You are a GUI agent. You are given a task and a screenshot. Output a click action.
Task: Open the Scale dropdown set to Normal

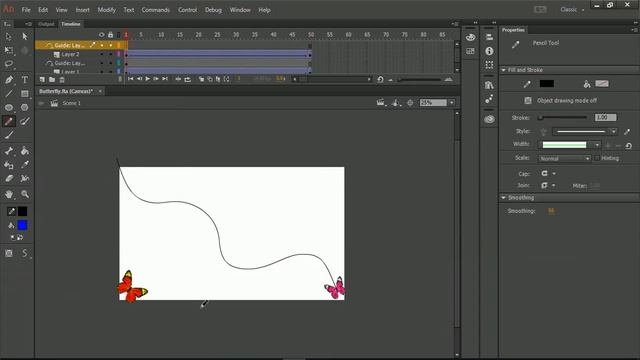(x=564, y=158)
